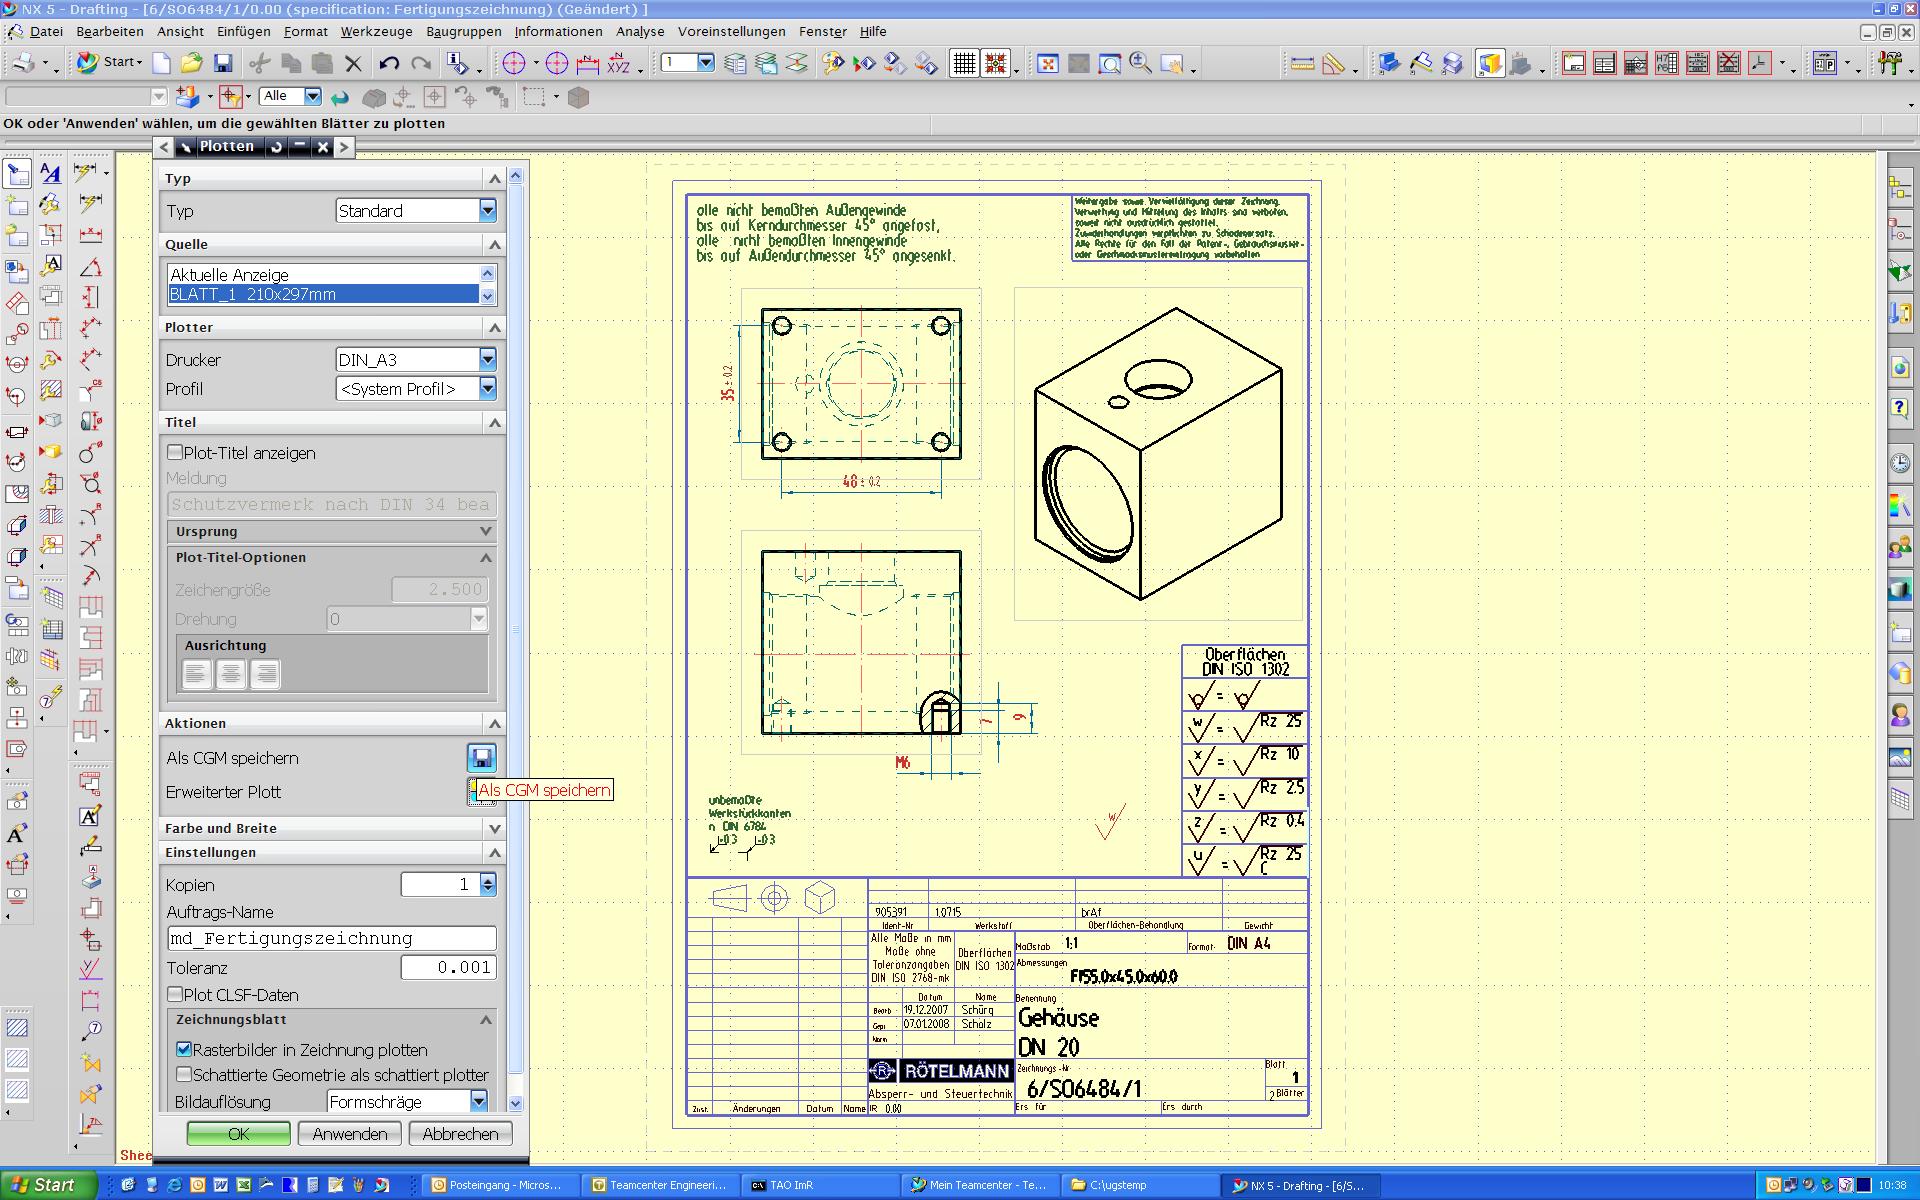This screenshot has width=1920, height=1200.
Task: Click the Save disk icon in toolbar
Action: pos(223,64)
